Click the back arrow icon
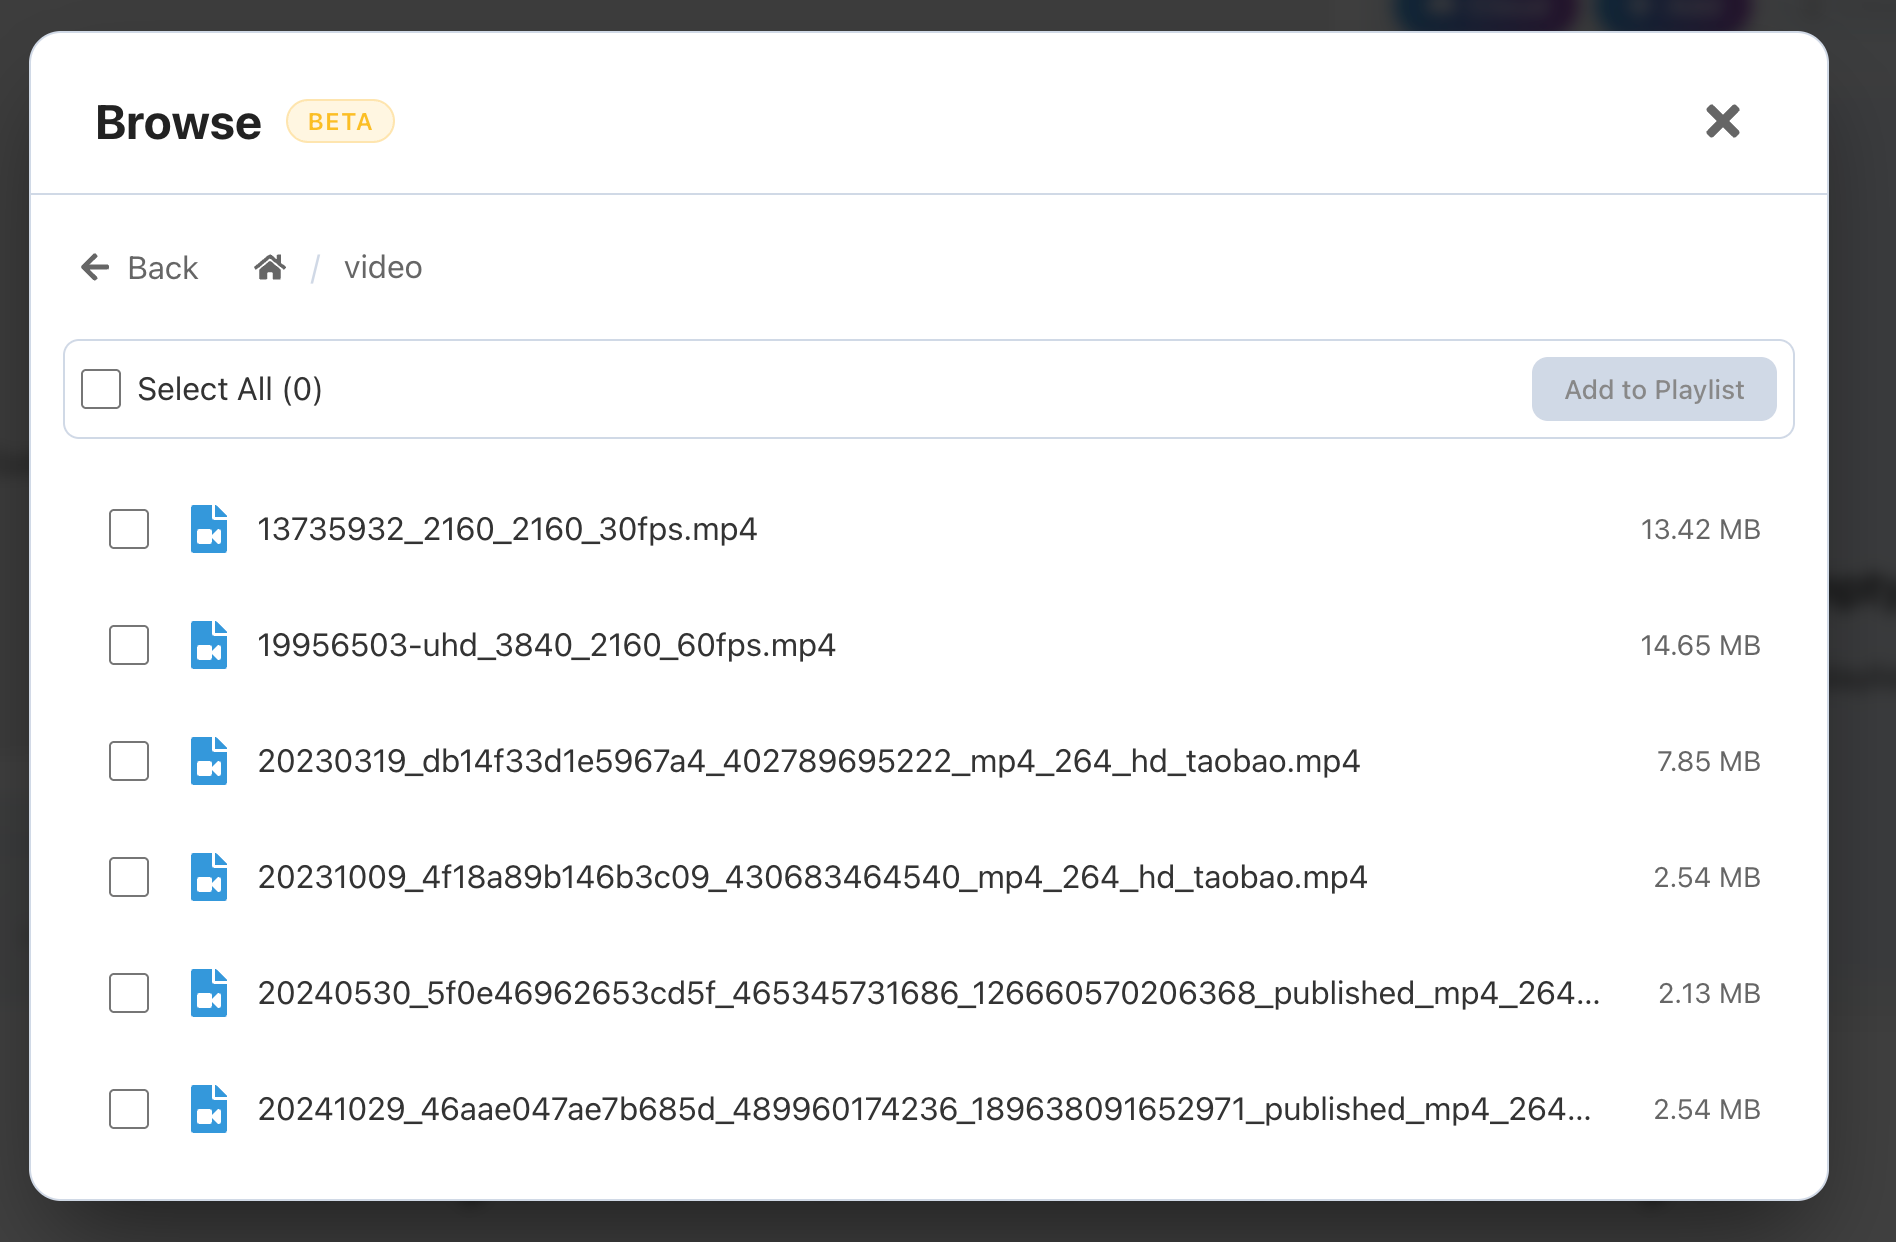1896x1242 pixels. click(93, 267)
